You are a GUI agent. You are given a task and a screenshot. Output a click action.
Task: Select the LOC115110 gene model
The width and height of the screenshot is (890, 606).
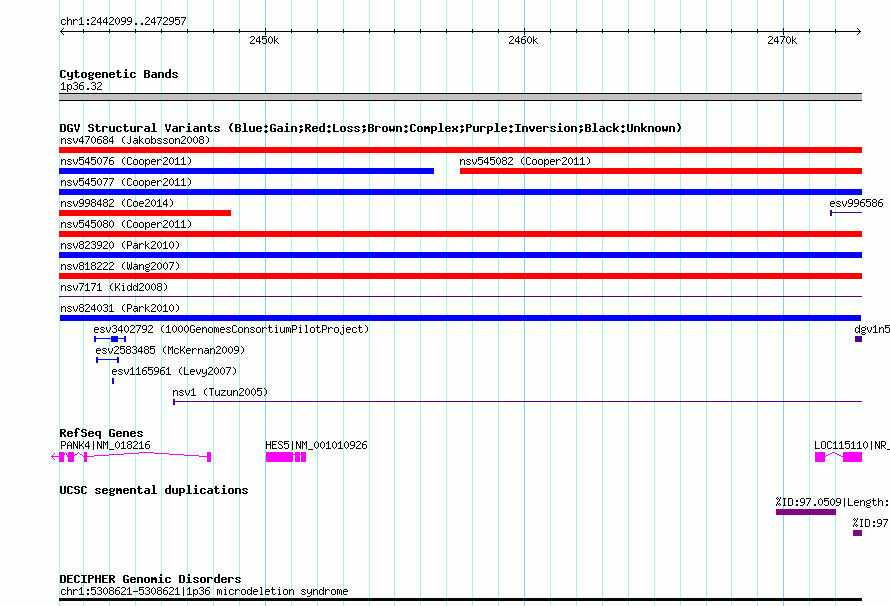click(838, 457)
